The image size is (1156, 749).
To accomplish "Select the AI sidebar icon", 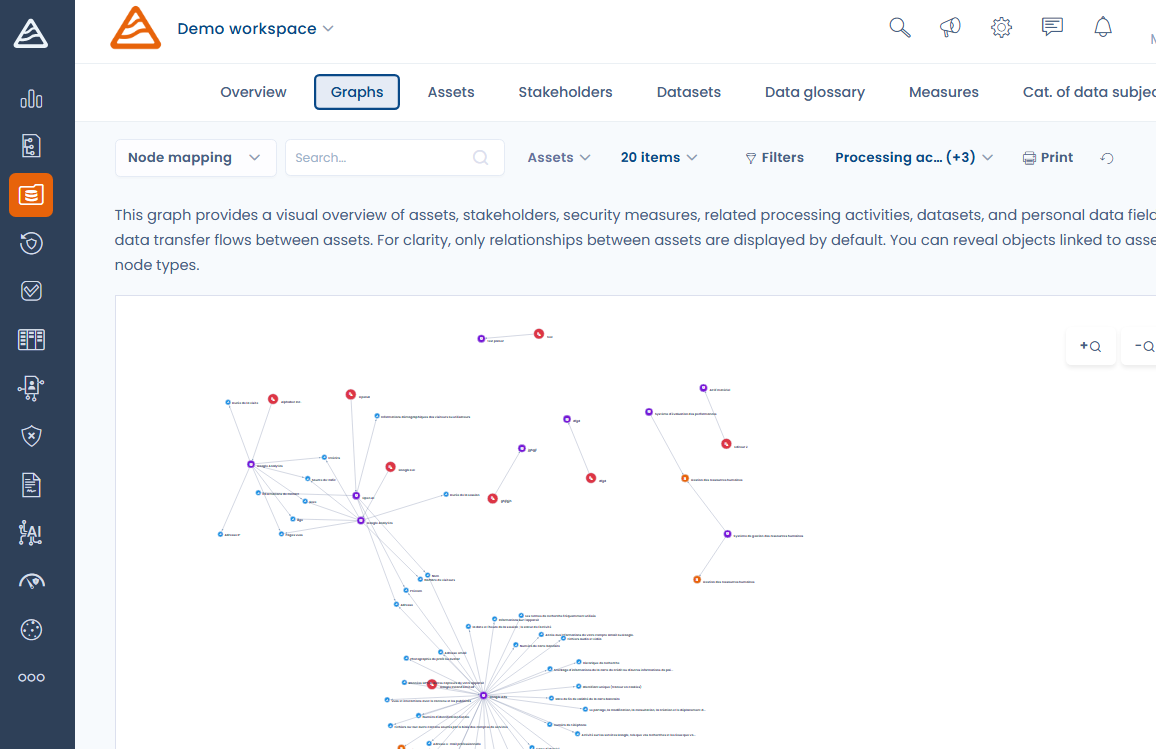I will click(x=30, y=533).
